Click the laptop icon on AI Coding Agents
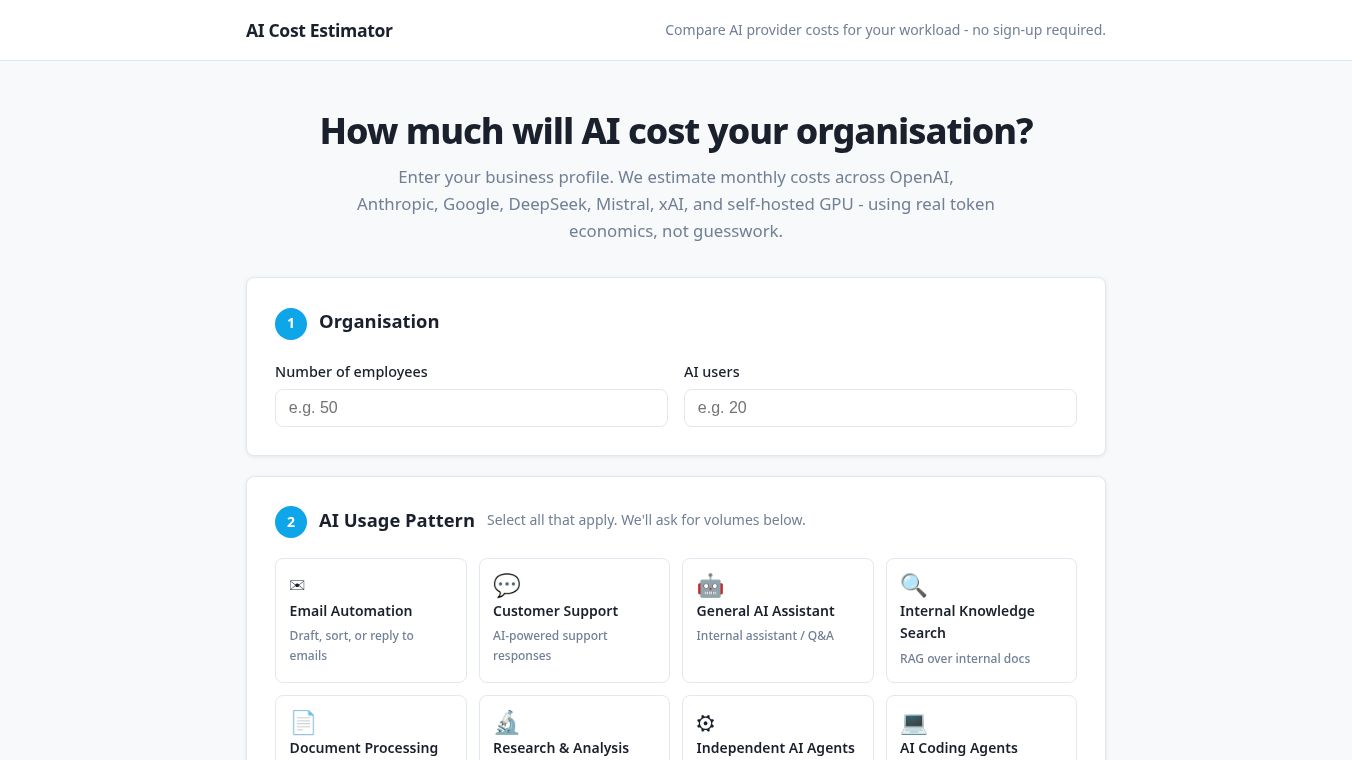The image size is (1352, 760). click(x=913, y=722)
